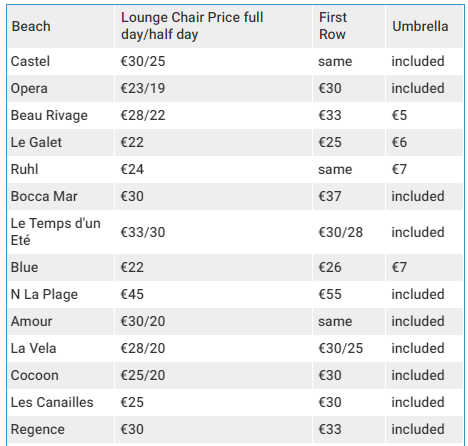Select Bocca Mar €37 first row cell
Screen dimensions: 468x446
pos(349,196)
